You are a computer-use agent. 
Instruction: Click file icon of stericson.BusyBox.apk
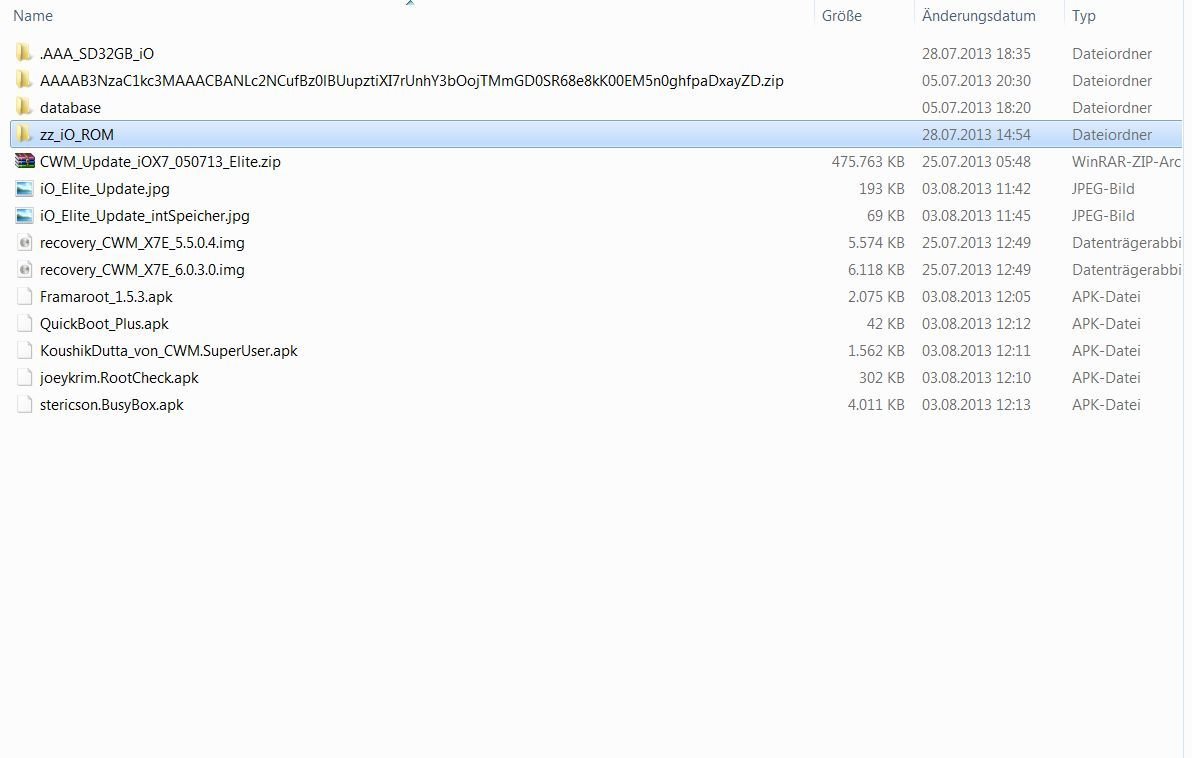pyautogui.click(x=24, y=404)
